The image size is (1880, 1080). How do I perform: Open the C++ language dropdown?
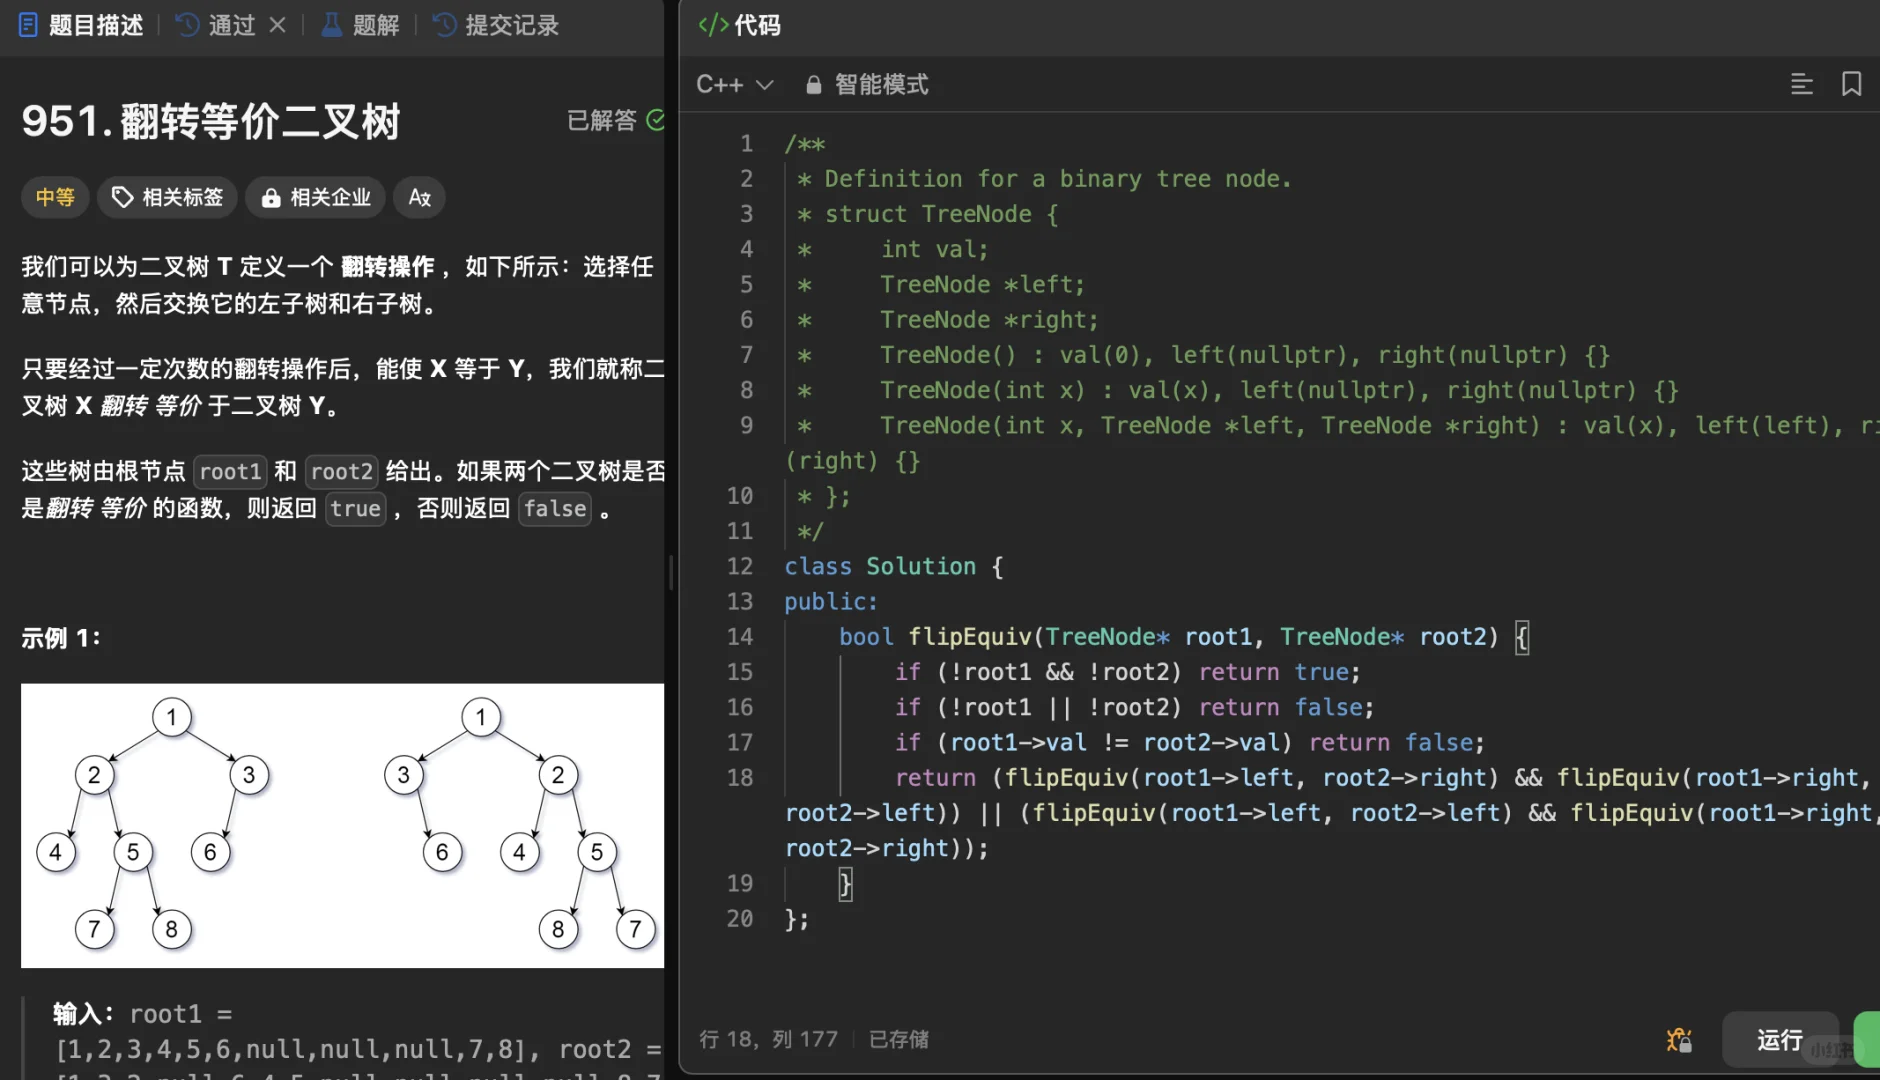point(735,85)
